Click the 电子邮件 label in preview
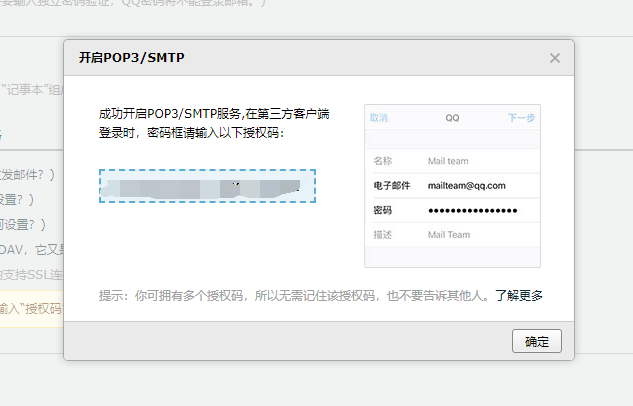The width and height of the screenshot is (633, 406). click(391, 186)
